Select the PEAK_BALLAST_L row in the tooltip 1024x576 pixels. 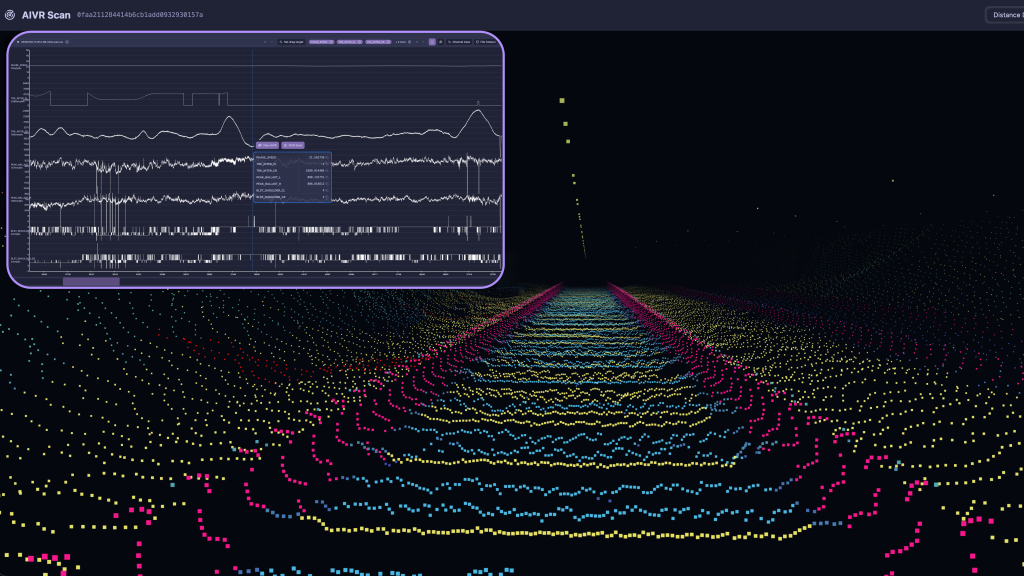292,177
